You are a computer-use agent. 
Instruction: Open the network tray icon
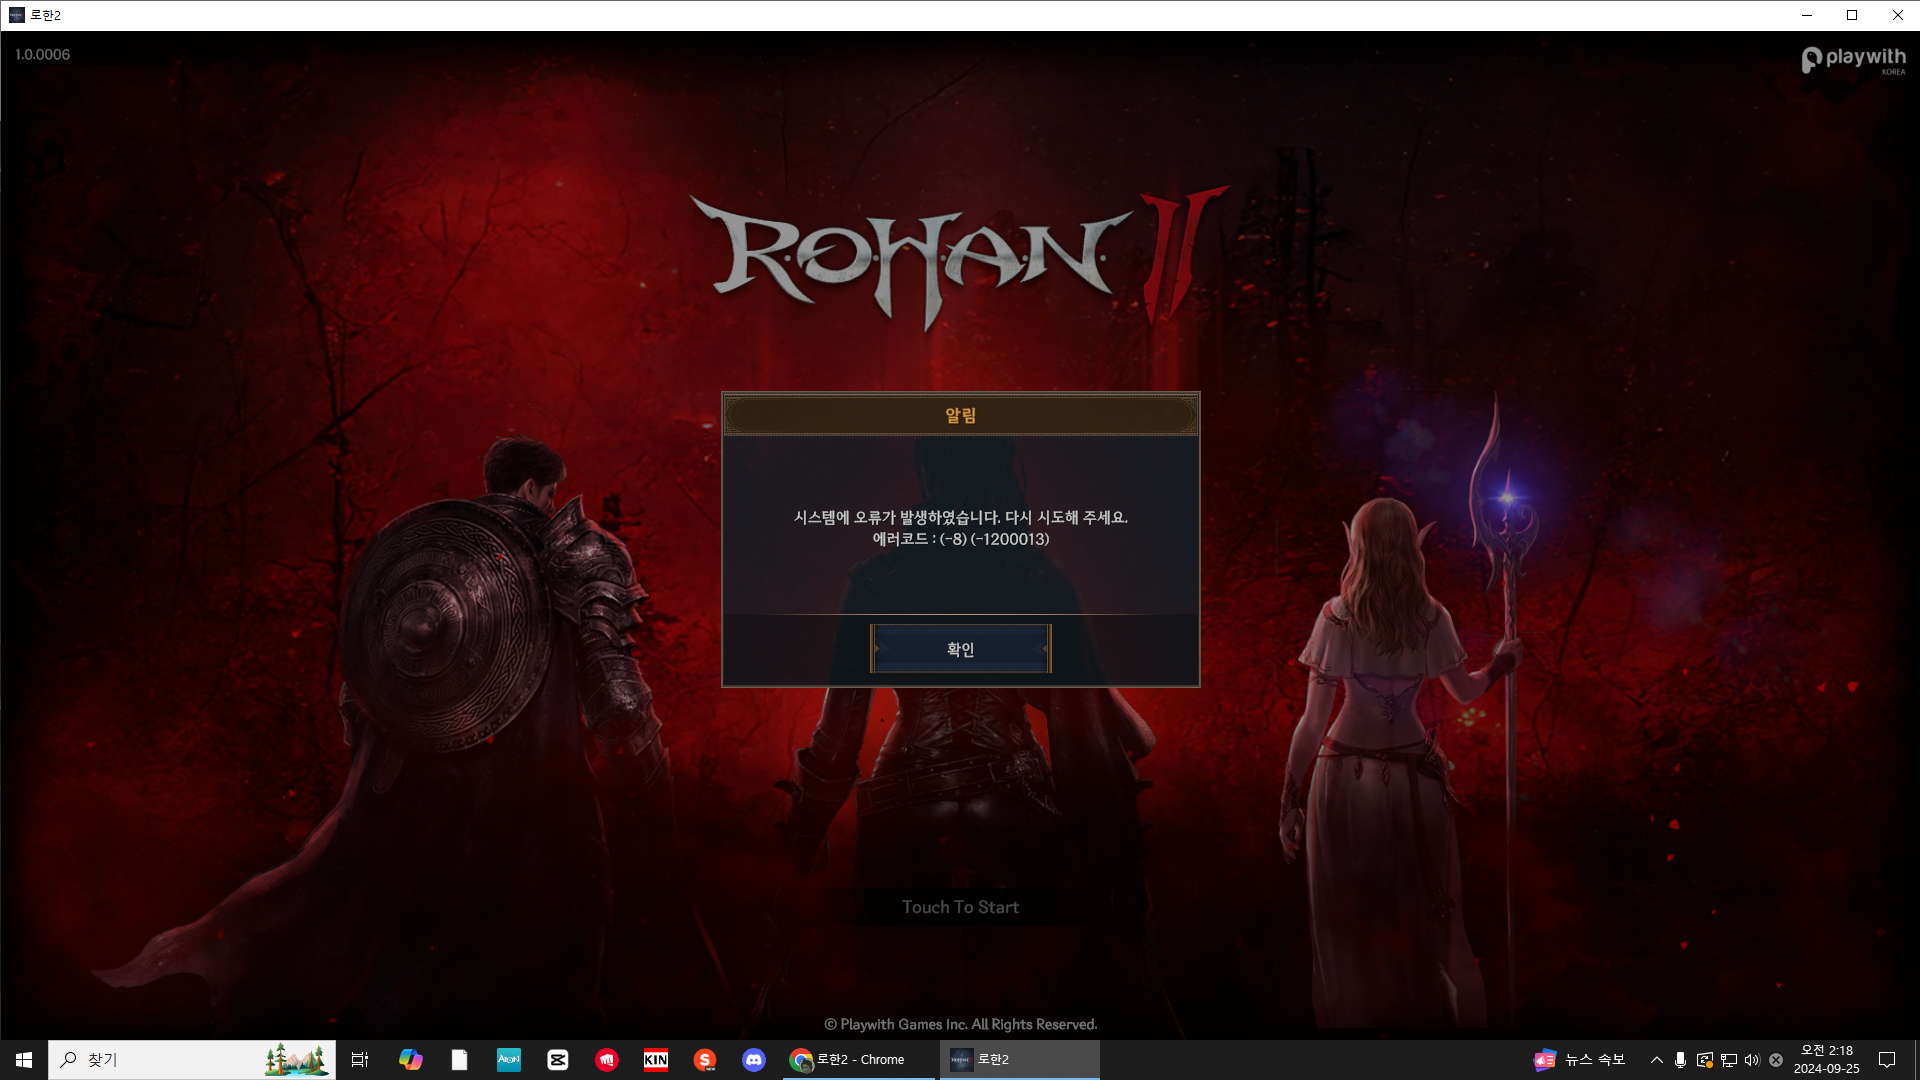pos(1728,1060)
